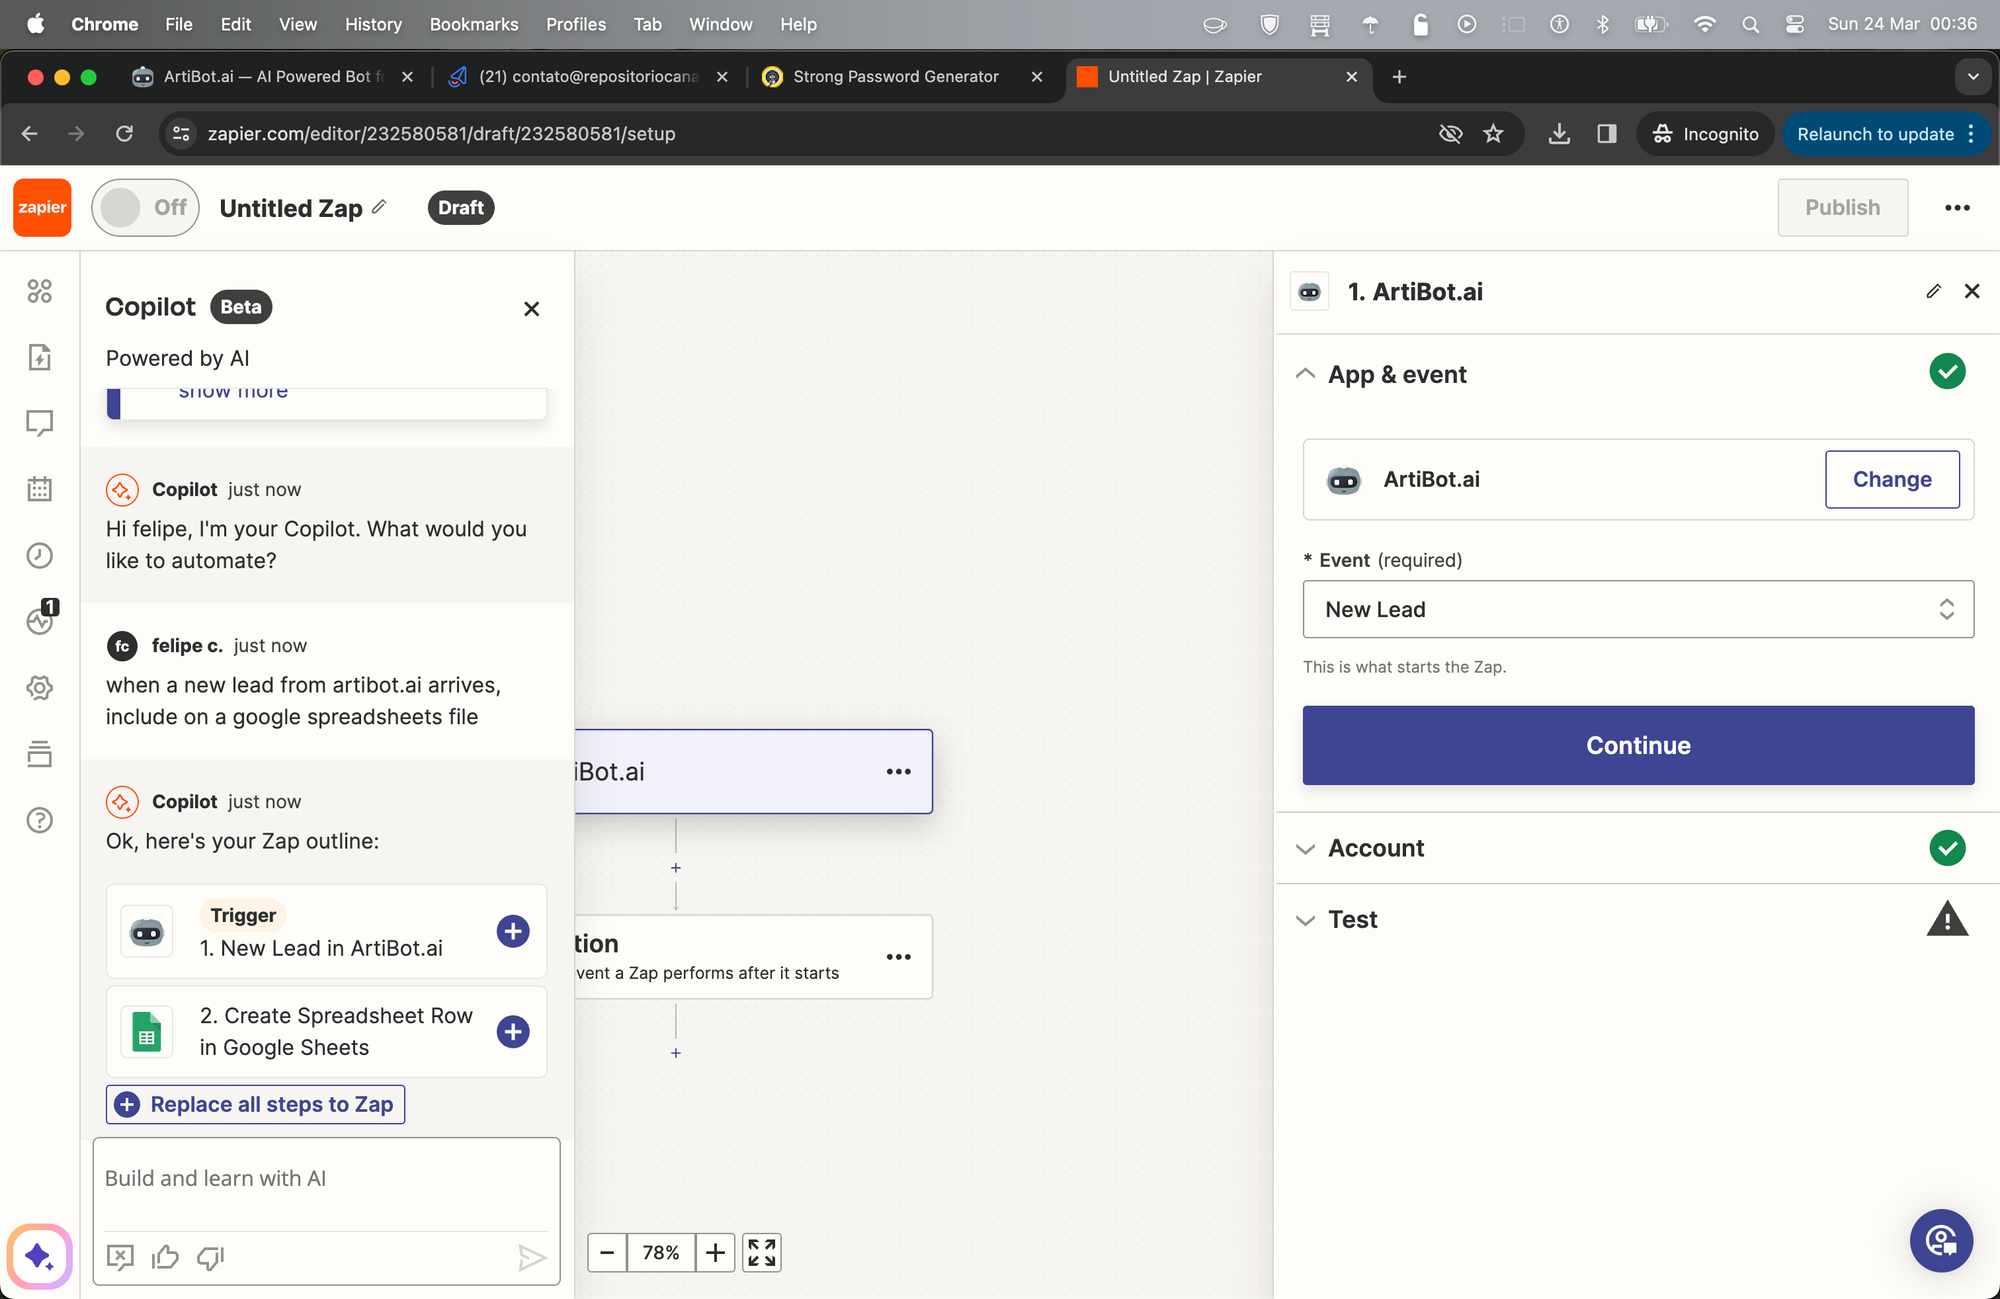Click the Continue button
Image resolution: width=2000 pixels, height=1299 pixels.
(x=1638, y=745)
